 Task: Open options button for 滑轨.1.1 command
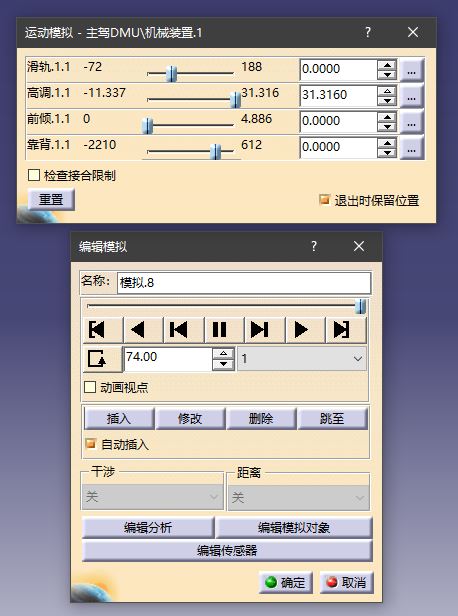pyautogui.click(x=412, y=70)
